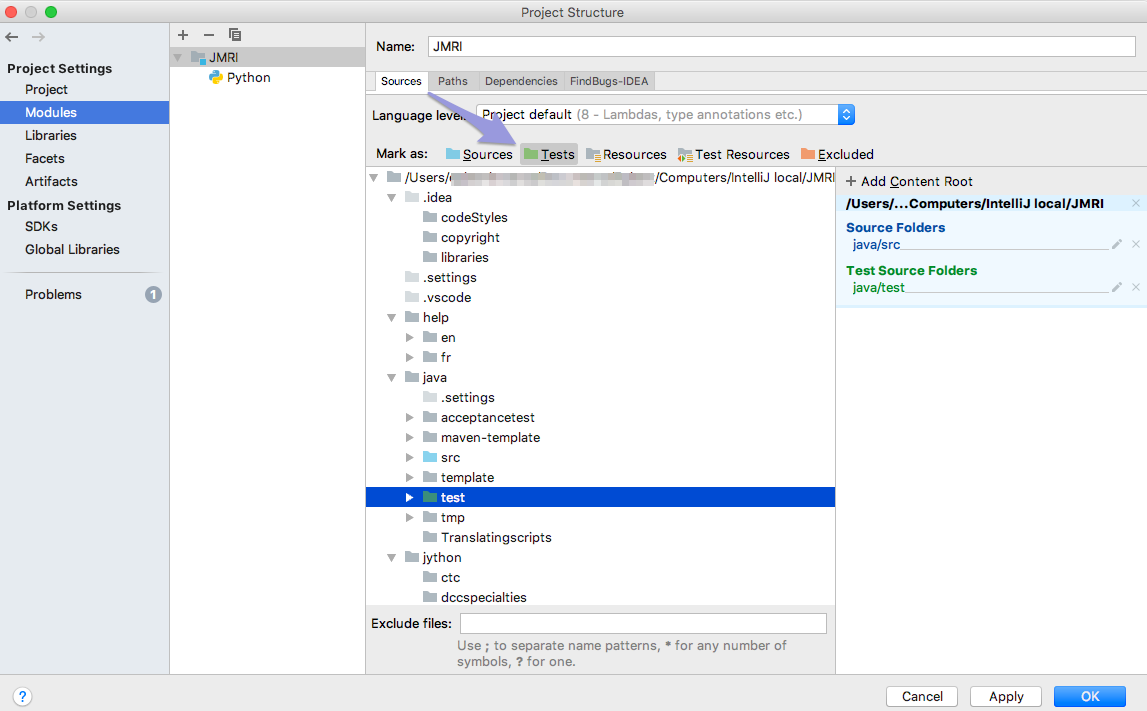This screenshot has width=1147, height=711.
Task: Click the Apply button
Action: click(x=1005, y=696)
